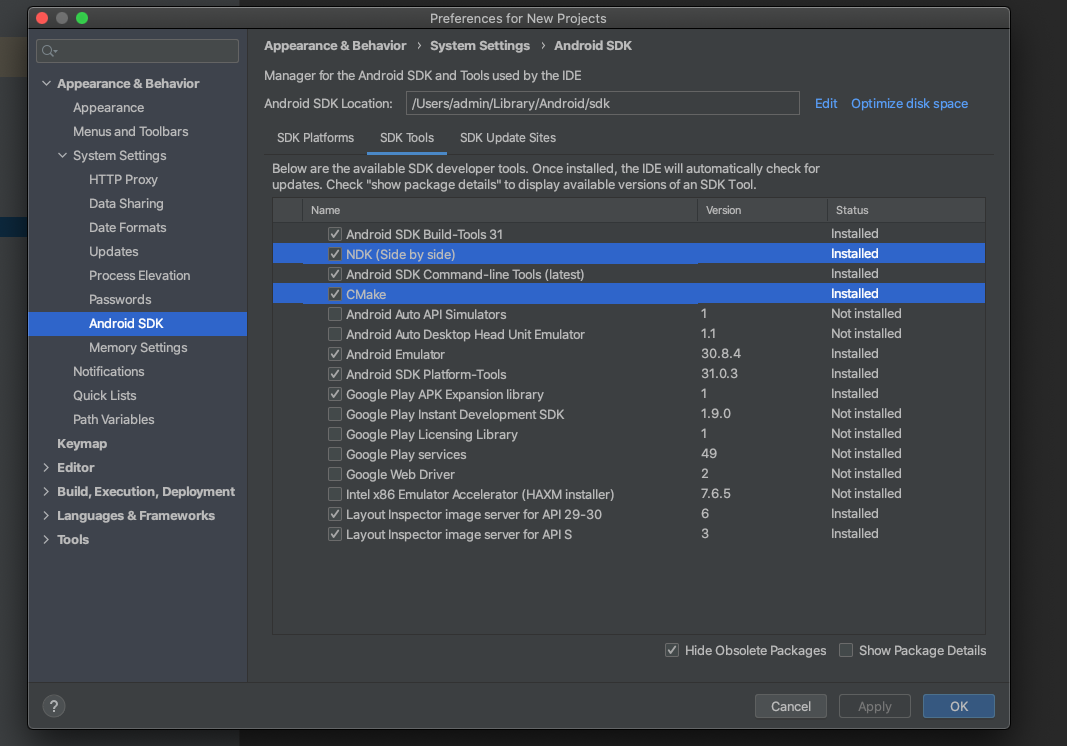Open Appearance settings page
The width and height of the screenshot is (1067, 746).
(x=108, y=108)
